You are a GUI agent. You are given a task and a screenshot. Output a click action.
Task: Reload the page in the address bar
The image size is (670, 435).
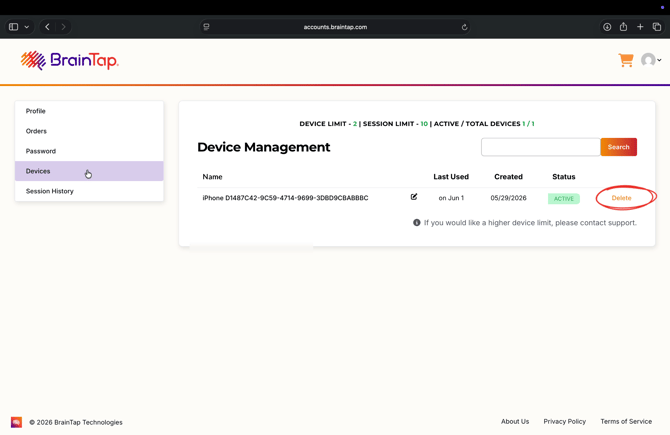coord(464,27)
